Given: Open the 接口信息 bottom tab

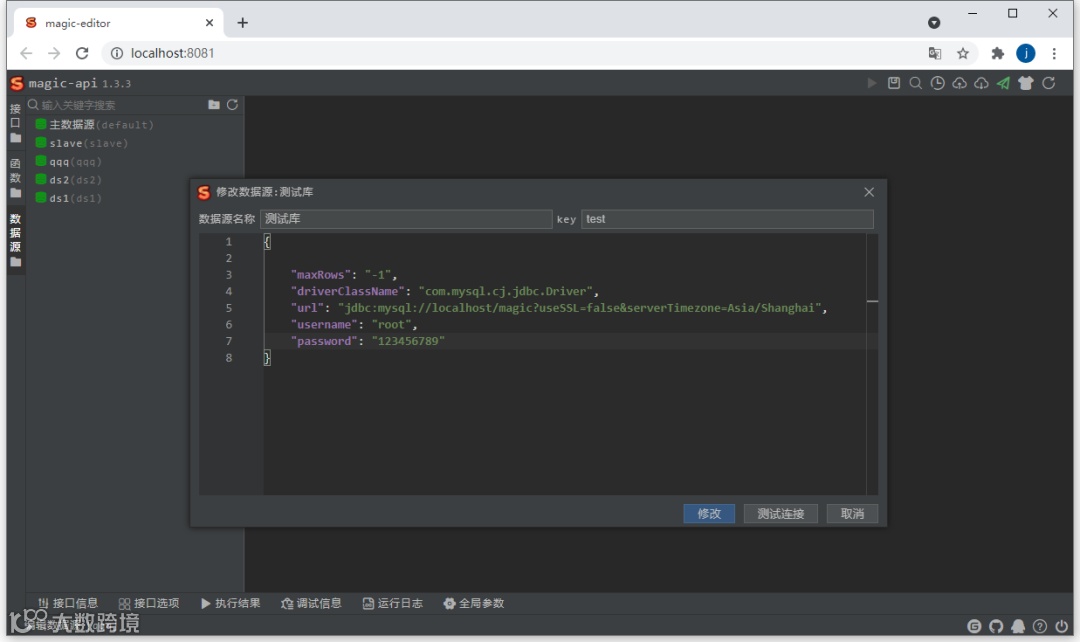Looking at the screenshot, I should (x=68, y=603).
